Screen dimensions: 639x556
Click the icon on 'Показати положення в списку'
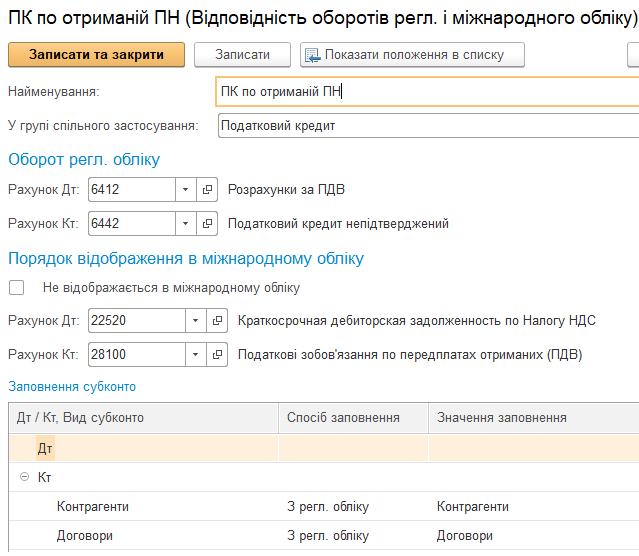point(311,55)
